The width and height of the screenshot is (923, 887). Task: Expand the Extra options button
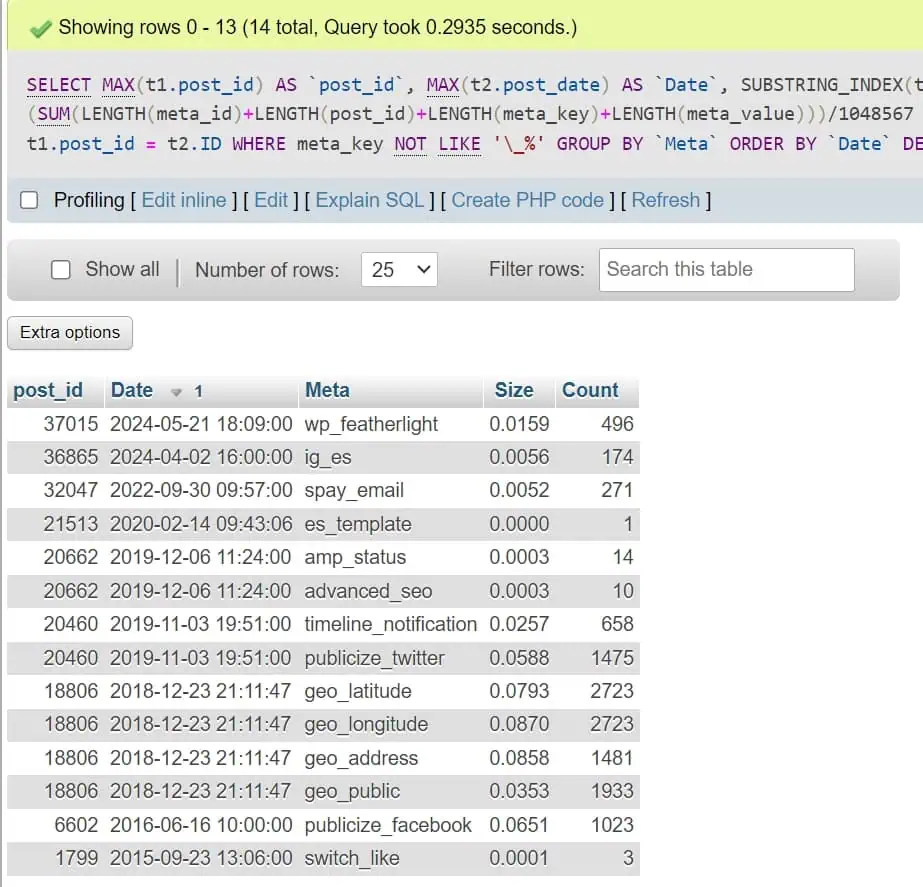70,333
